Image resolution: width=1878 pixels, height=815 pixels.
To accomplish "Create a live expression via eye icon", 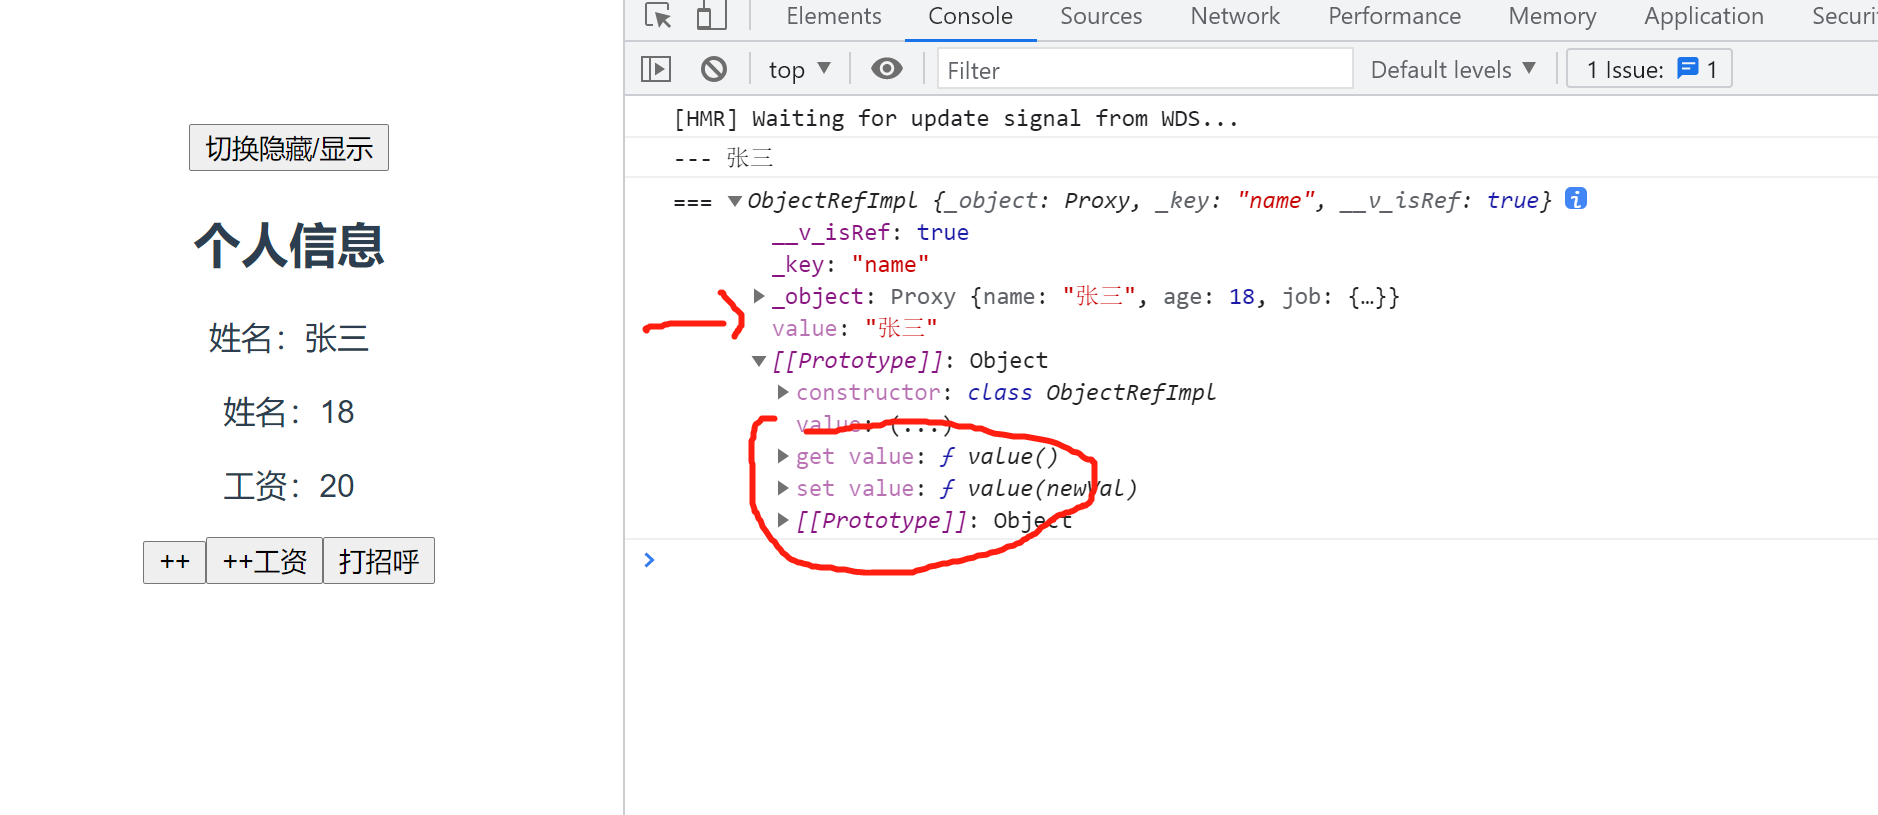I will pos(887,68).
